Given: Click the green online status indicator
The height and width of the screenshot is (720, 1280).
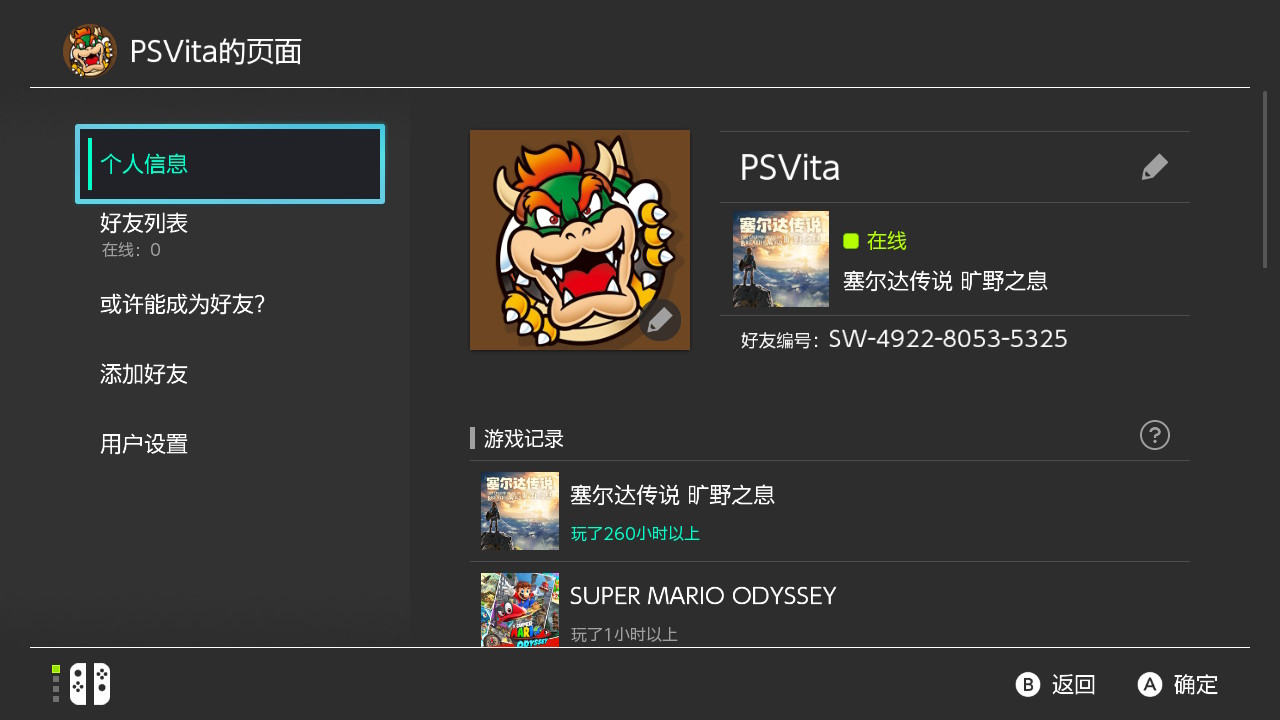Looking at the screenshot, I should pyautogui.click(x=851, y=241).
